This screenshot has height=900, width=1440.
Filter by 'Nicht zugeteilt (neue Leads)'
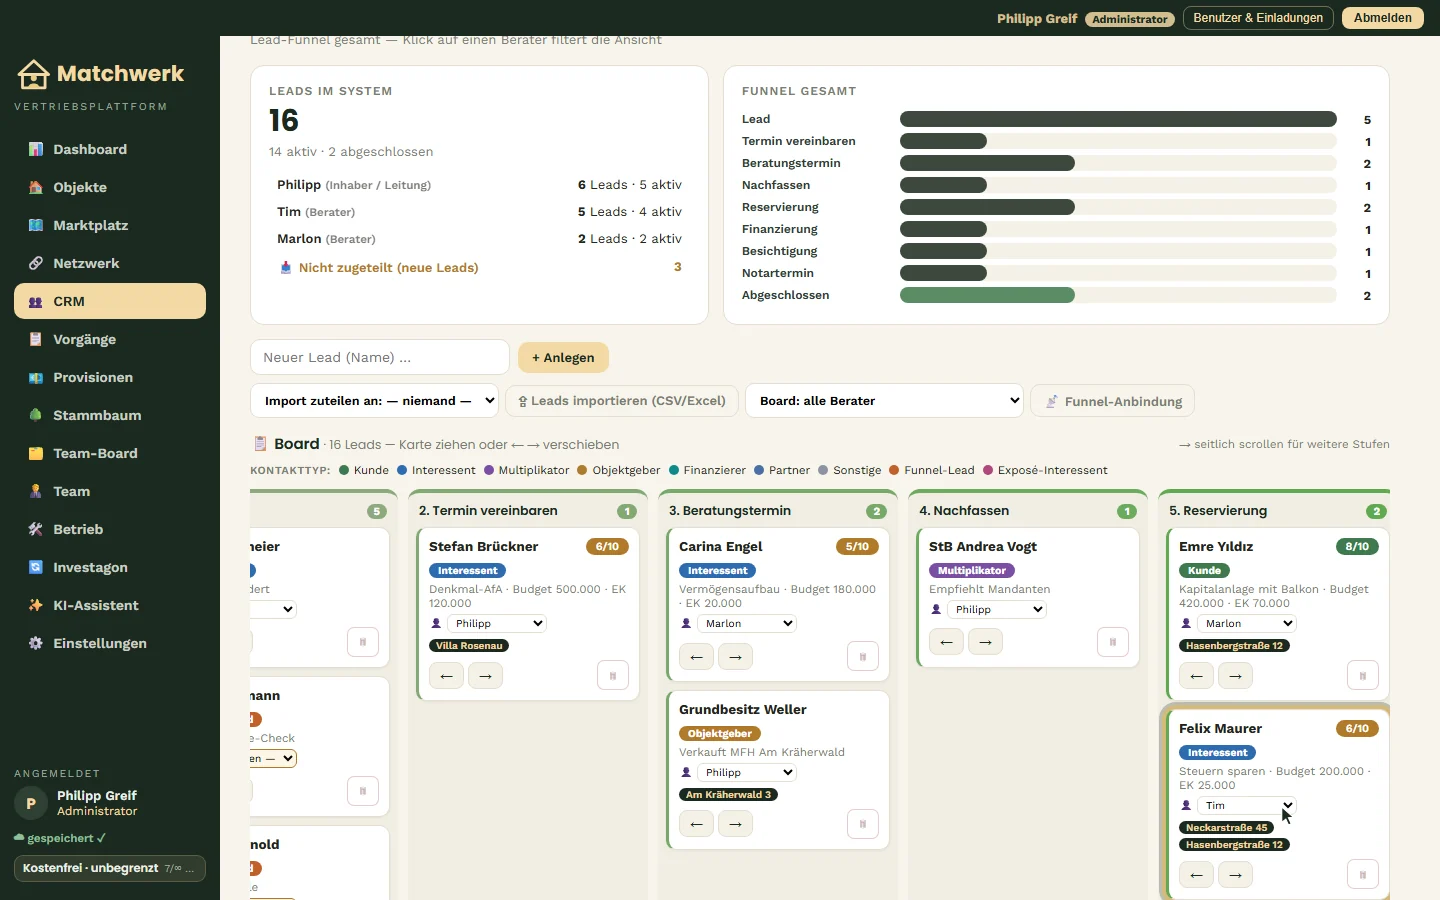pos(480,267)
